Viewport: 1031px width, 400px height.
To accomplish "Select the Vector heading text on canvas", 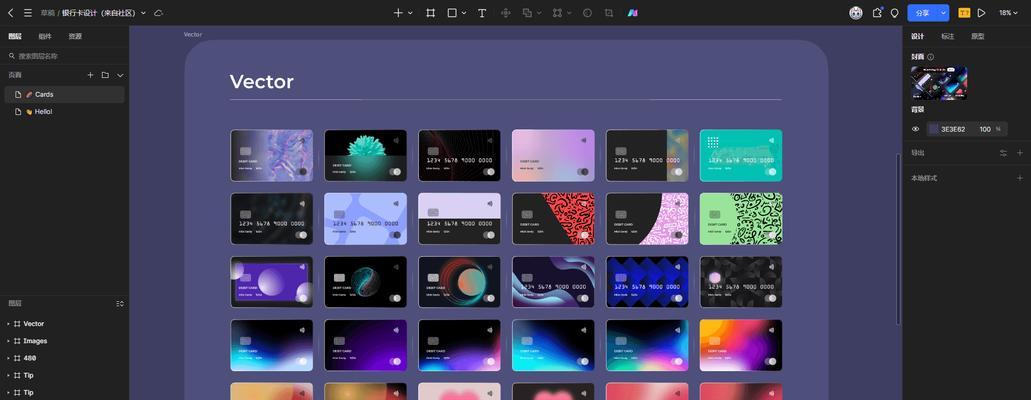I will coord(262,82).
